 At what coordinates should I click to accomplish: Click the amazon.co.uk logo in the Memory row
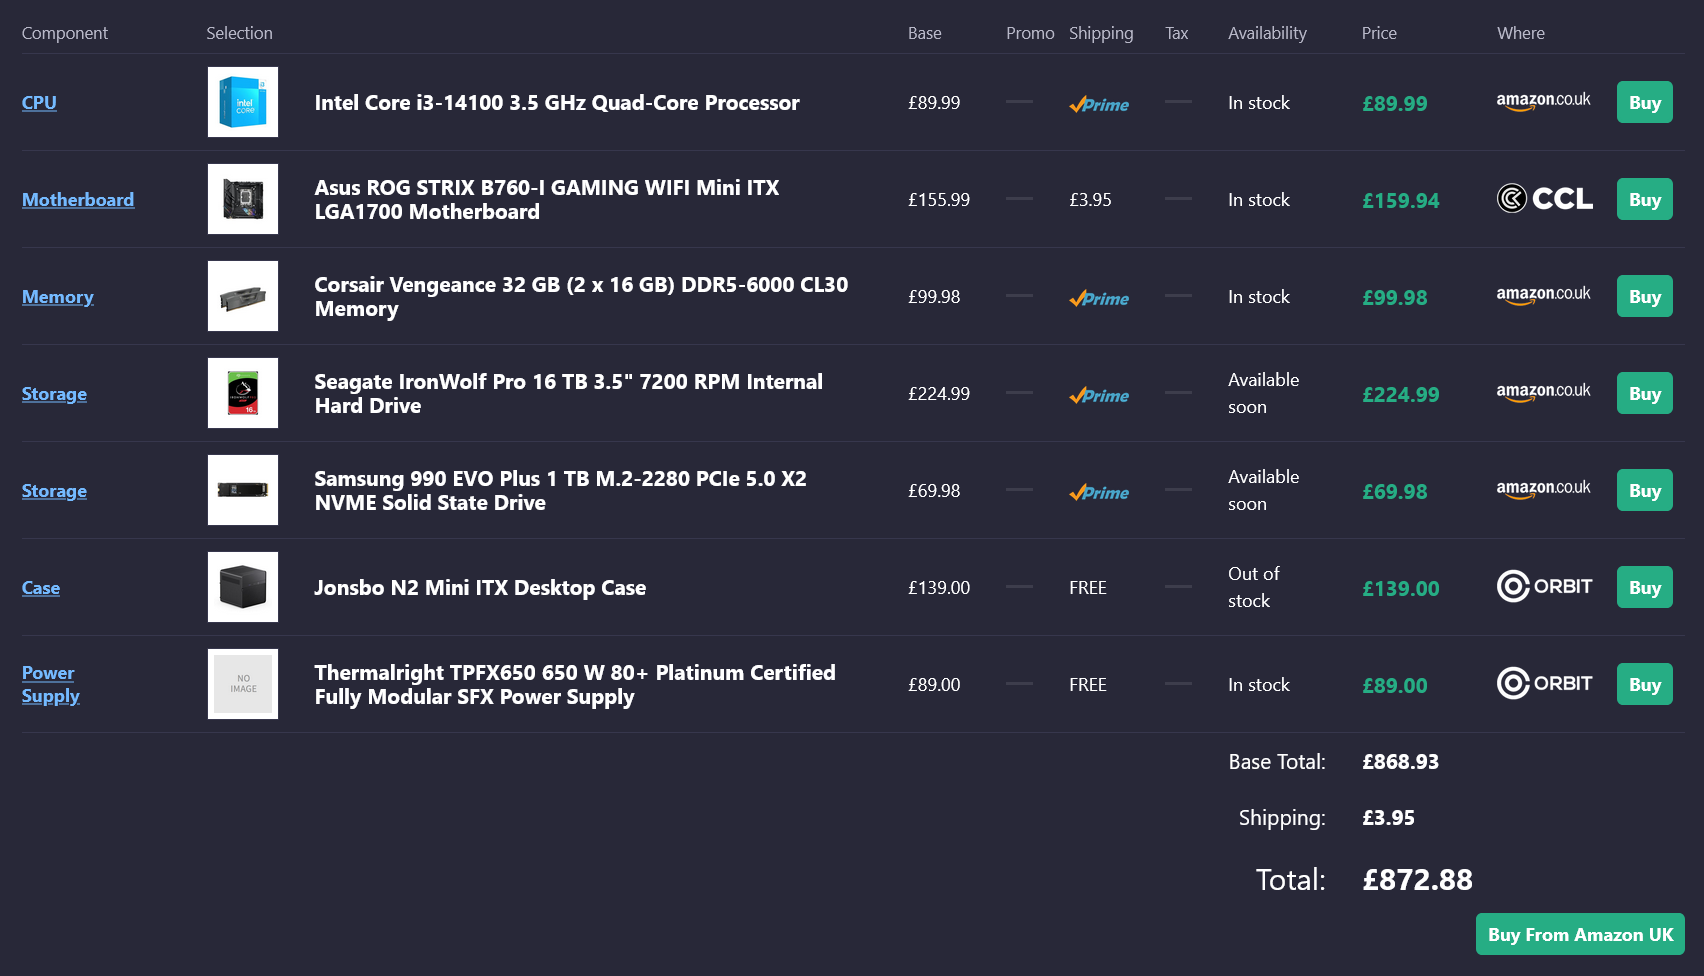pyautogui.click(x=1543, y=295)
